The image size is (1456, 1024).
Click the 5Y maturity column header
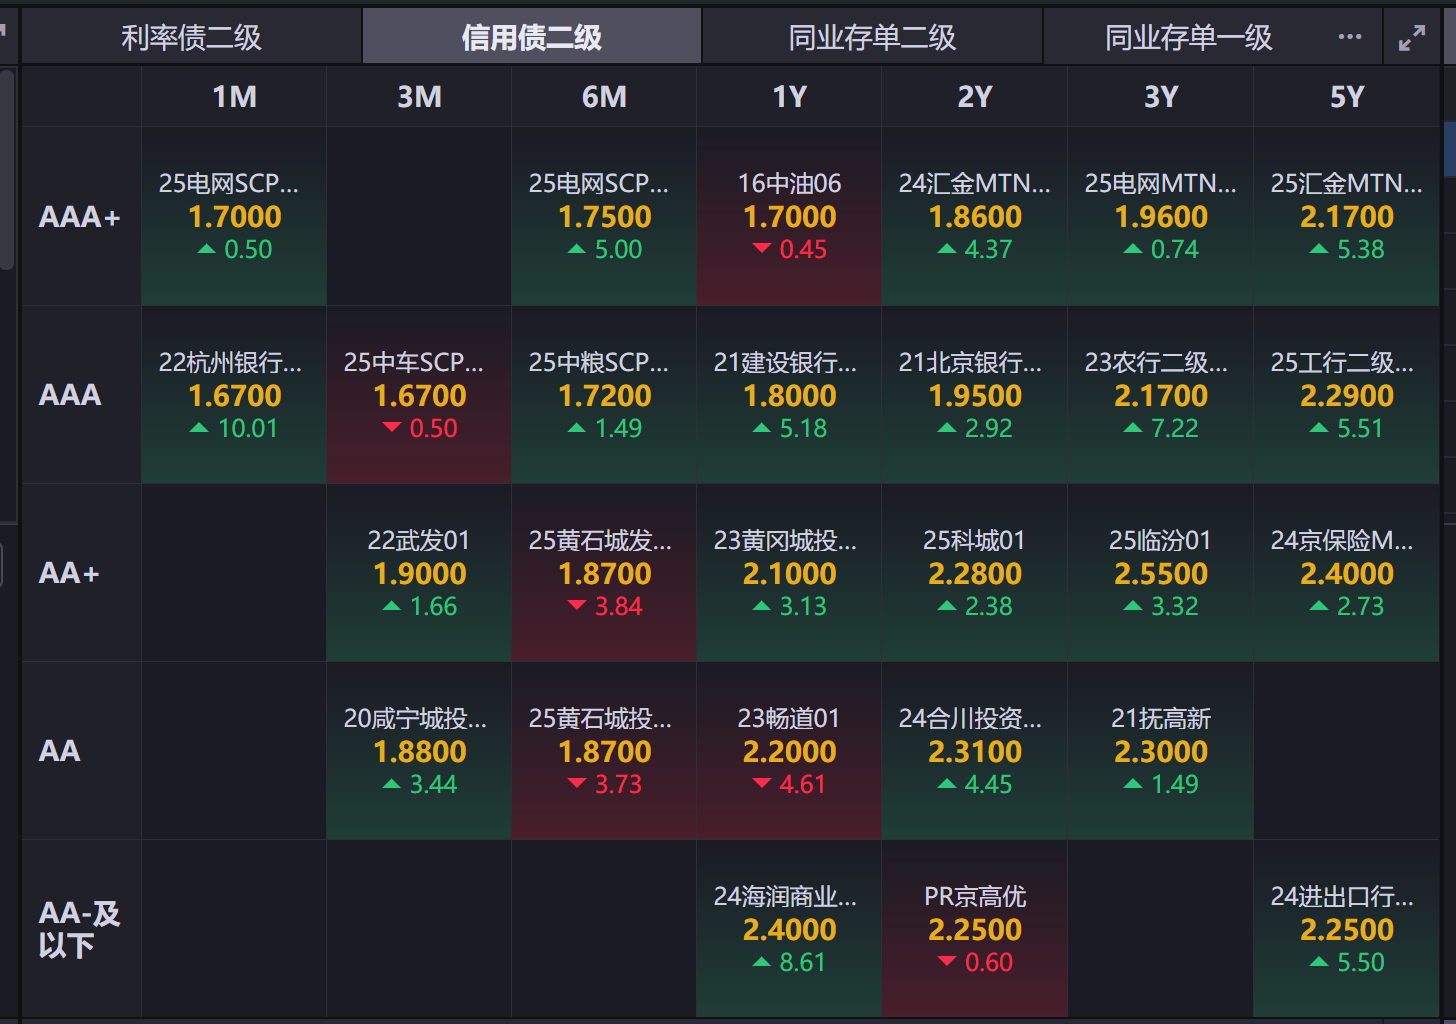pos(1346,97)
